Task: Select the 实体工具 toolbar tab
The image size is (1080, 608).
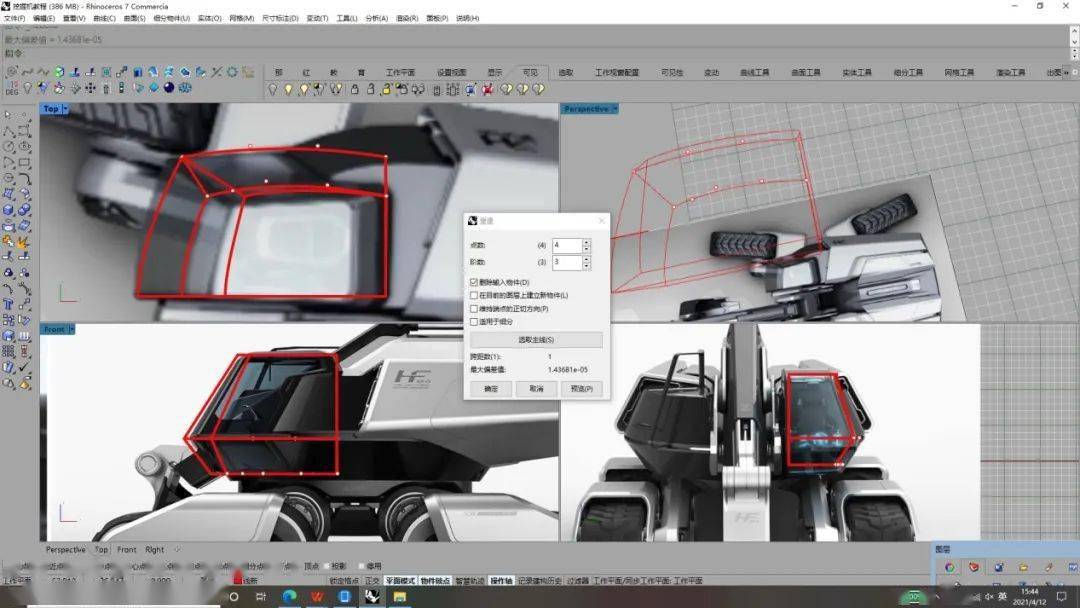Action: [857, 72]
